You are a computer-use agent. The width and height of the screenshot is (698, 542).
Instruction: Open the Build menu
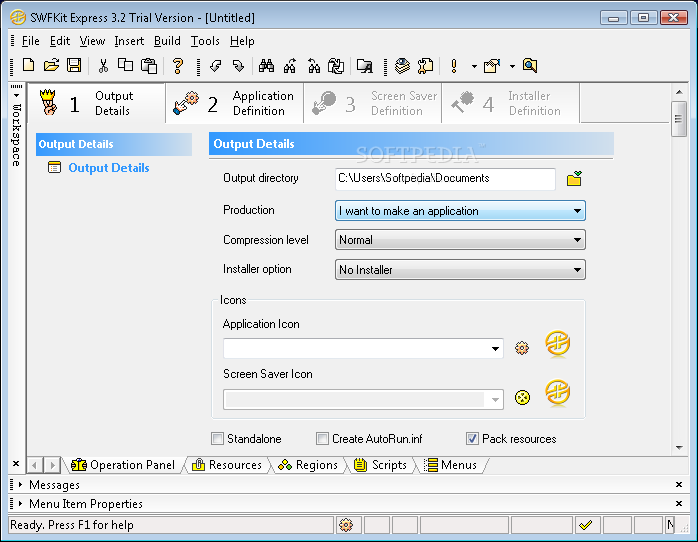coord(167,41)
